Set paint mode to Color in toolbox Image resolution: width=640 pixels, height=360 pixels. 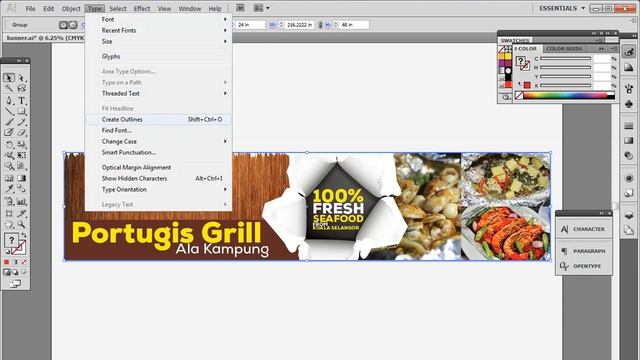[x=7, y=262]
